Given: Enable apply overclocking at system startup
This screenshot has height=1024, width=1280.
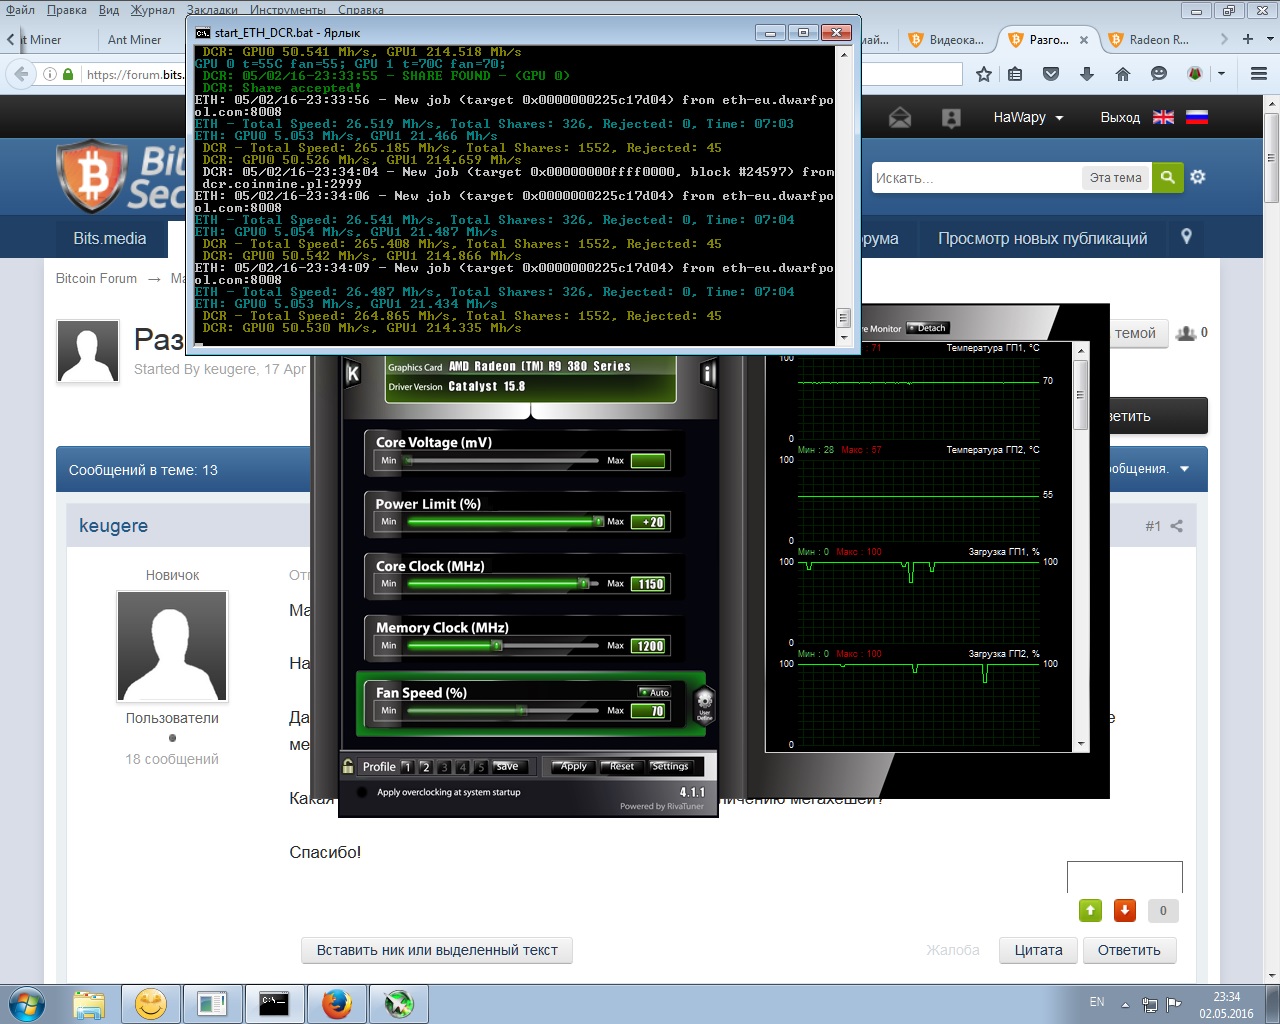Looking at the screenshot, I should (362, 792).
